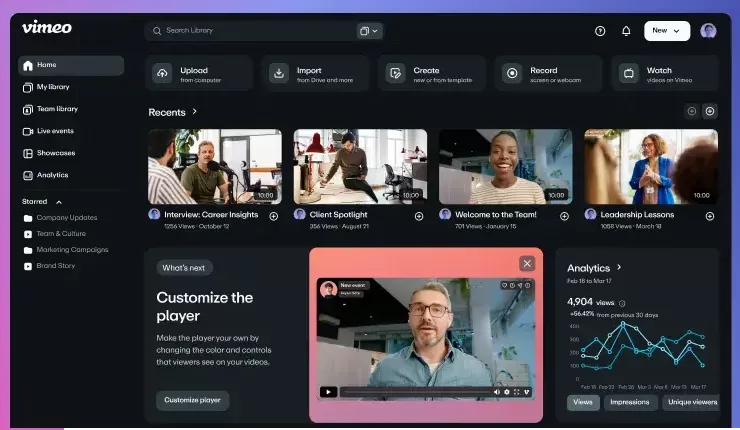Click the Create template icon
This screenshot has height=430, width=740.
[395, 73]
